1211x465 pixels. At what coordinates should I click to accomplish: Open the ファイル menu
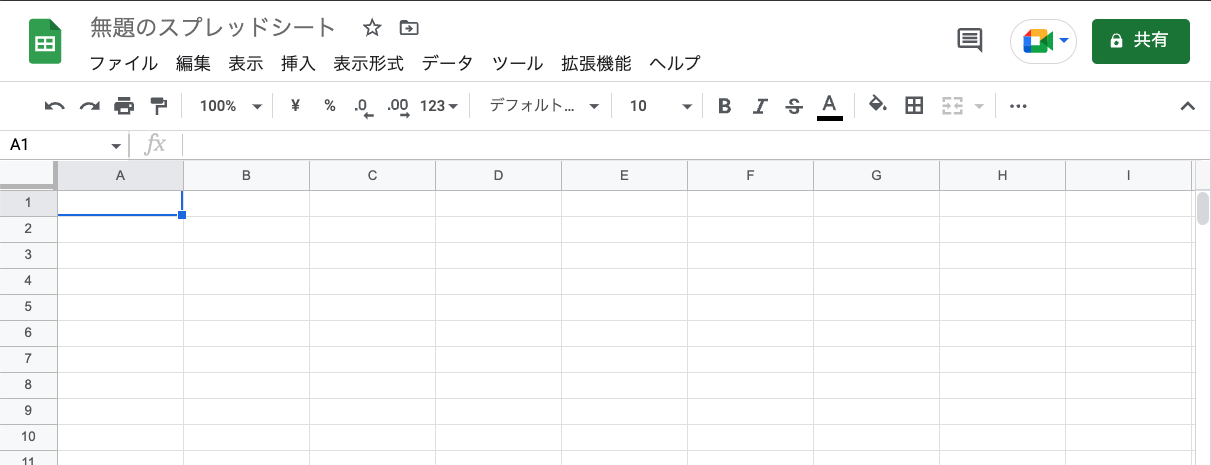(x=123, y=63)
